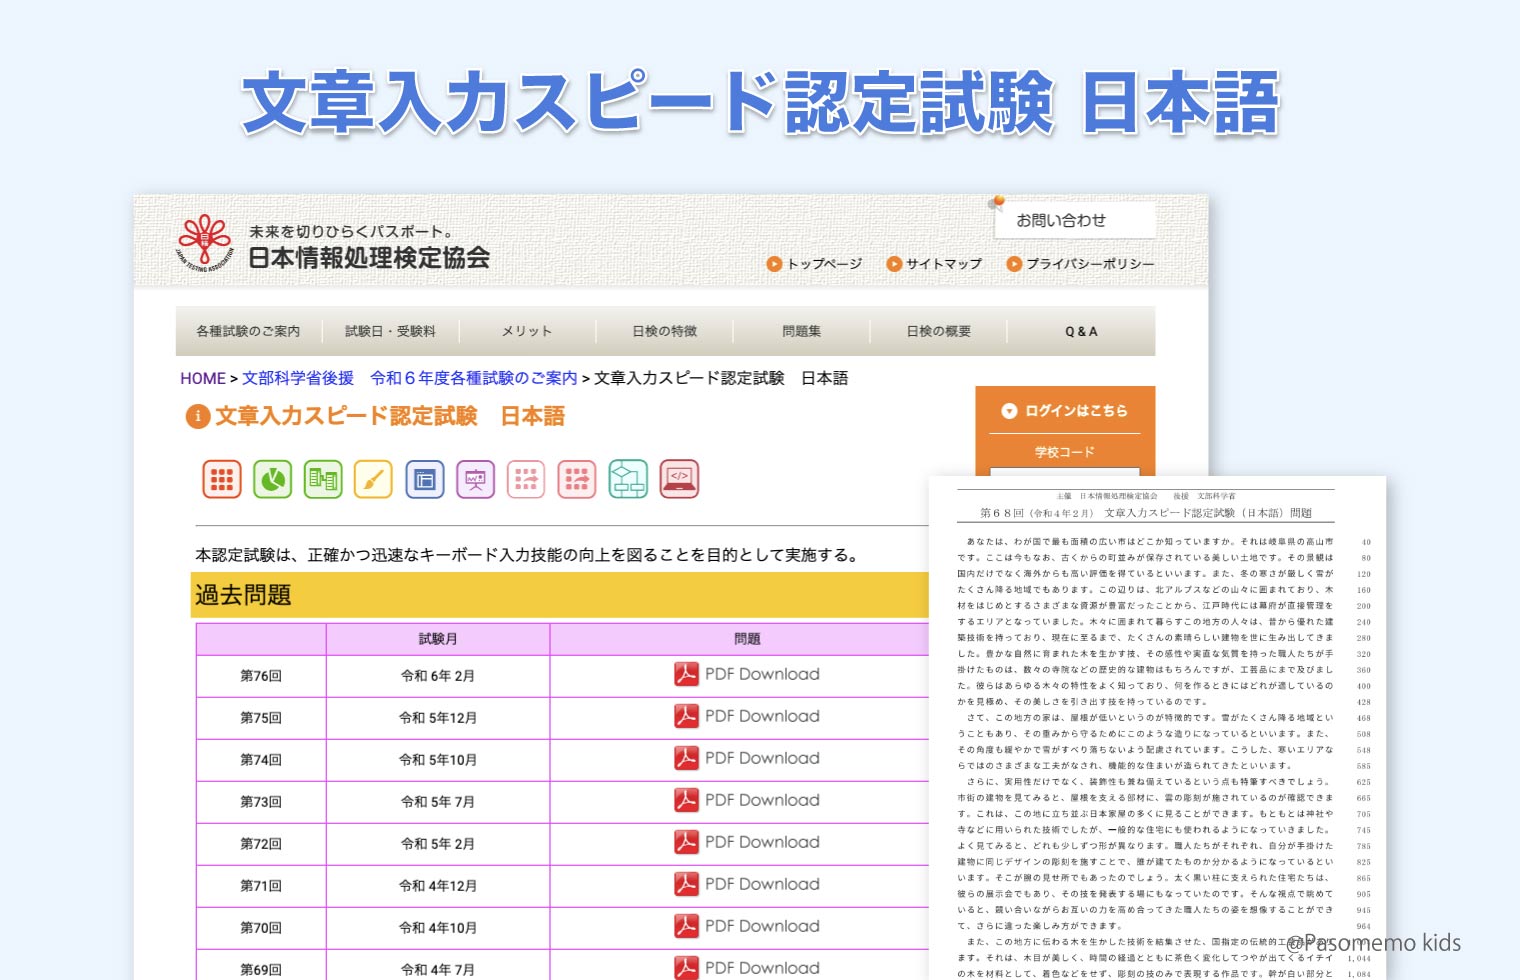Download PDF for 第71回
1520x980 pixels.
click(747, 884)
